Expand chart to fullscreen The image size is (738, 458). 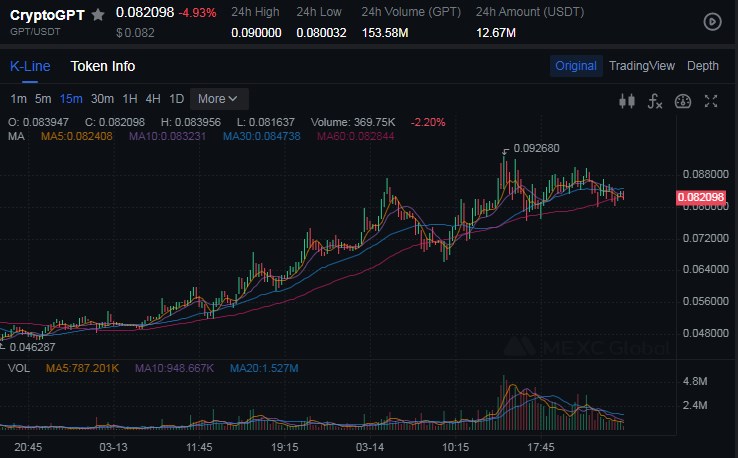pos(711,101)
